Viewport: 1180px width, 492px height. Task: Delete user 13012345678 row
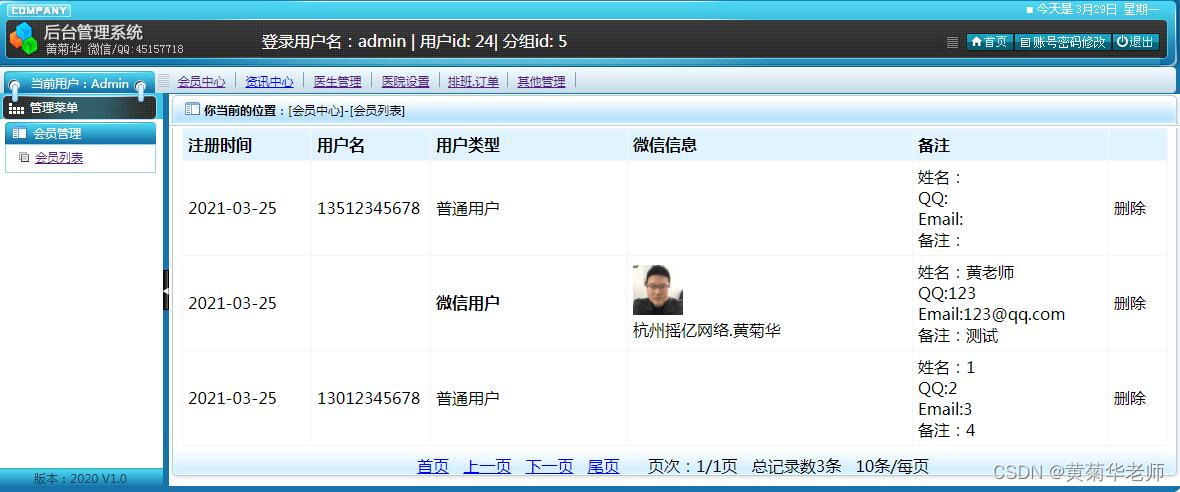tap(1130, 399)
